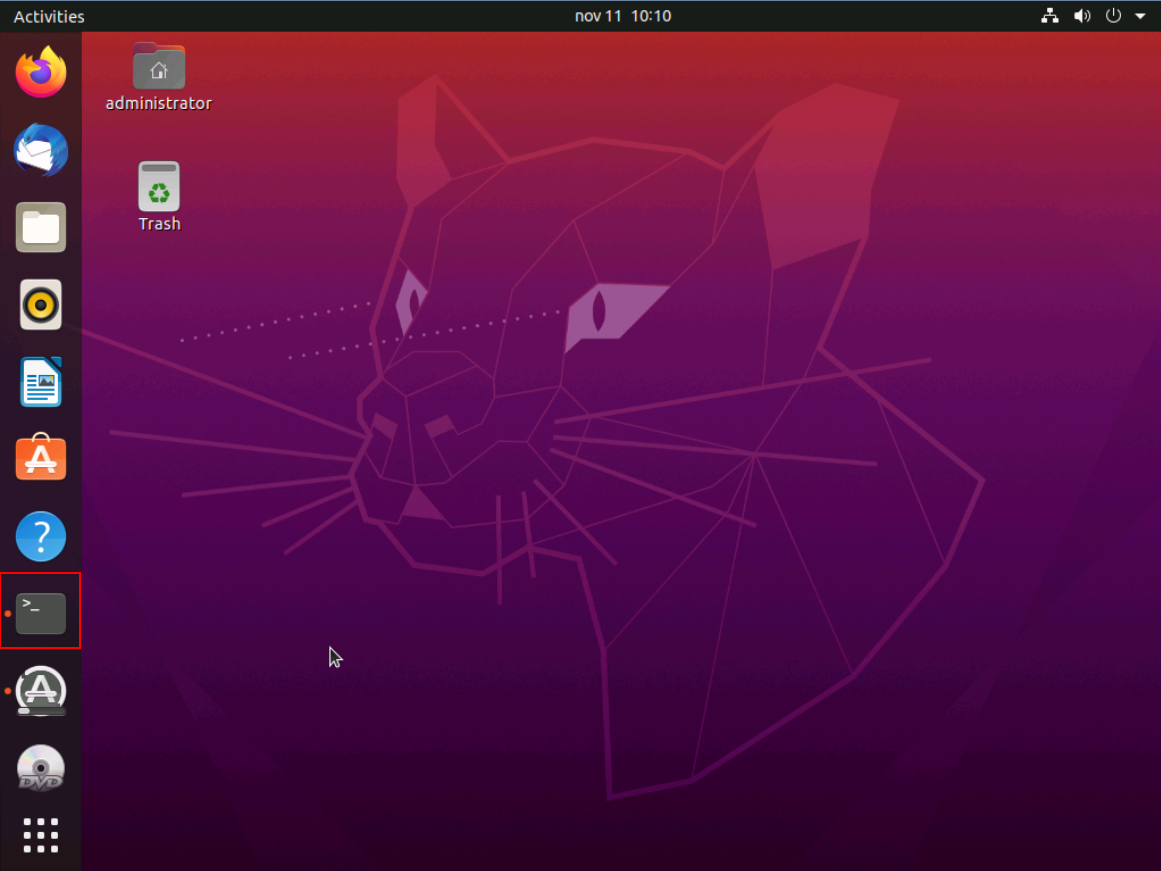This screenshot has width=1161, height=871.
Task: Click the DVD disc dock icon
Action: [41, 767]
